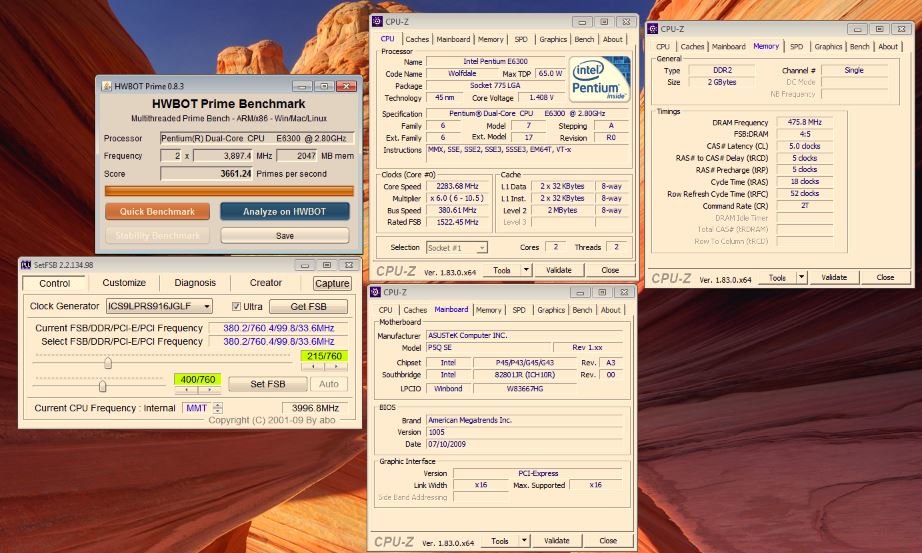
Task: Click the SetFSB title bar icon
Action: click(x=26, y=265)
